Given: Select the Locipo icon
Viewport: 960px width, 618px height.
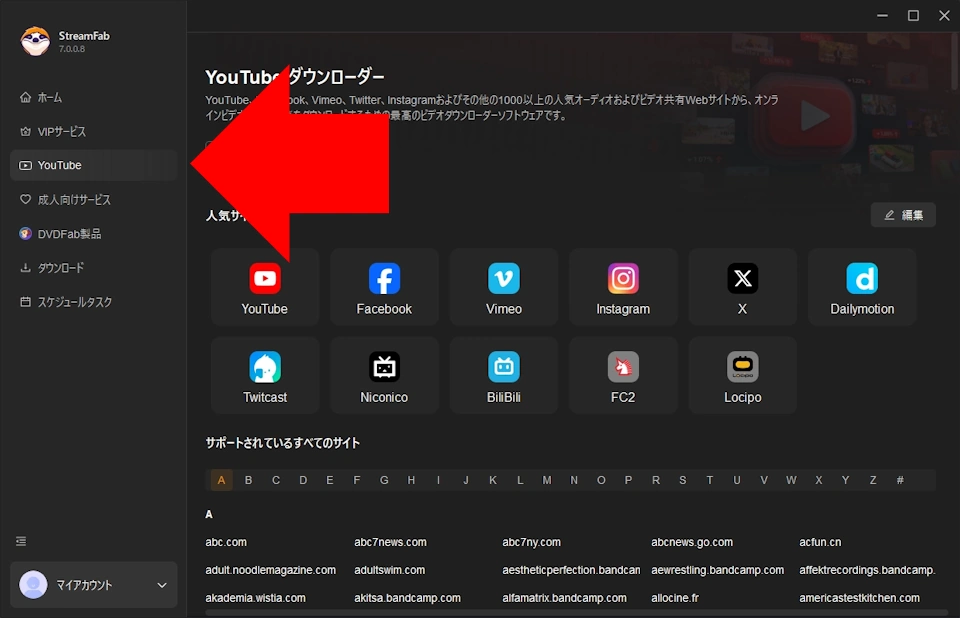Looking at the screenshot, I should [742, 375].
